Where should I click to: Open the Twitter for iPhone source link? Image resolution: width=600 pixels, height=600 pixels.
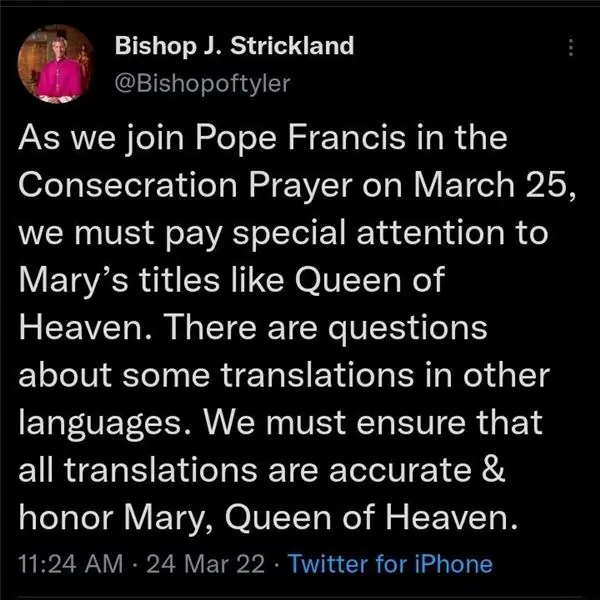pyautogui.click(x=390, y=563)
